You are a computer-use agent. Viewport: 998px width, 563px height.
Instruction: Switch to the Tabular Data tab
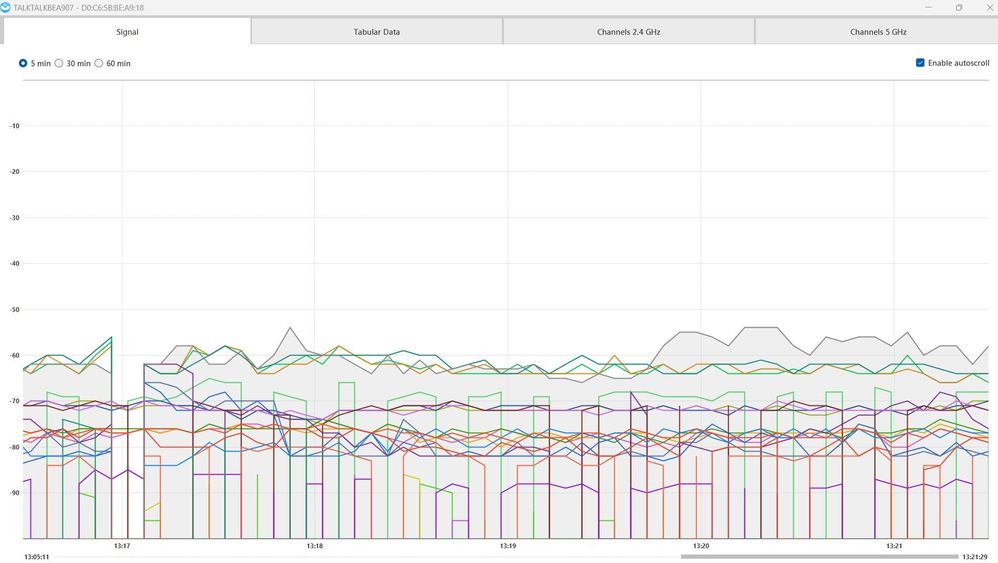[x=376, y=32]
